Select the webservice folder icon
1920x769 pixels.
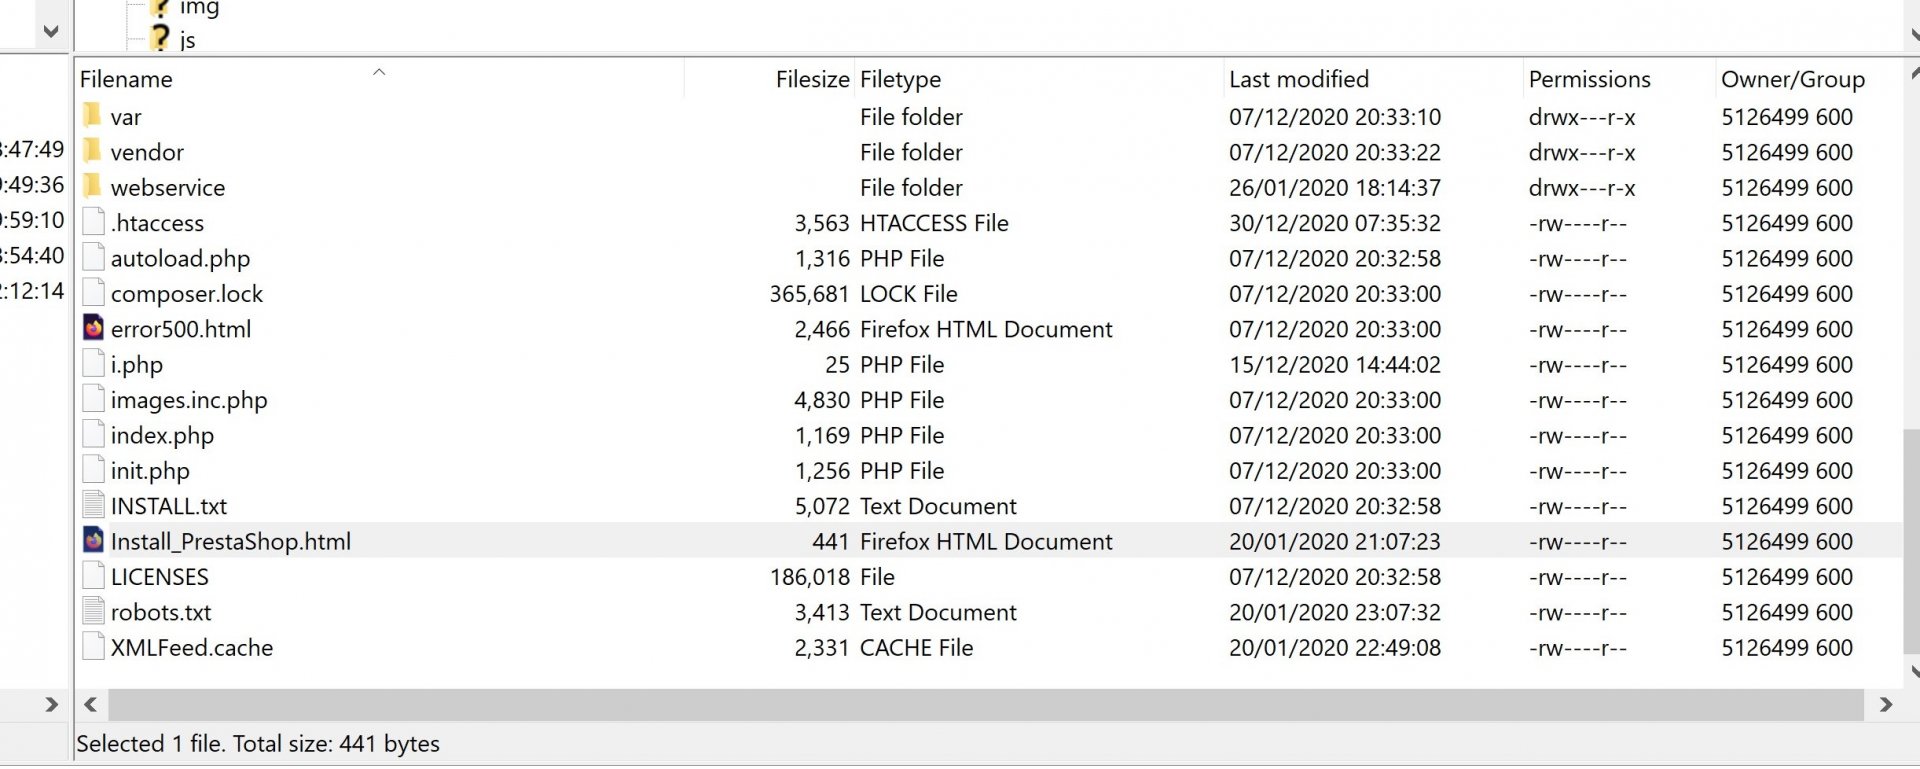[x=93, y=186]
